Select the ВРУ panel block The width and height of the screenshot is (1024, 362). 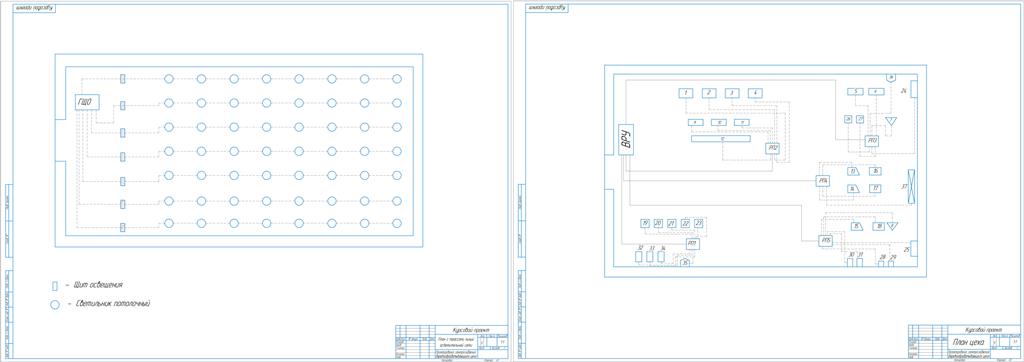coord(626,139)
